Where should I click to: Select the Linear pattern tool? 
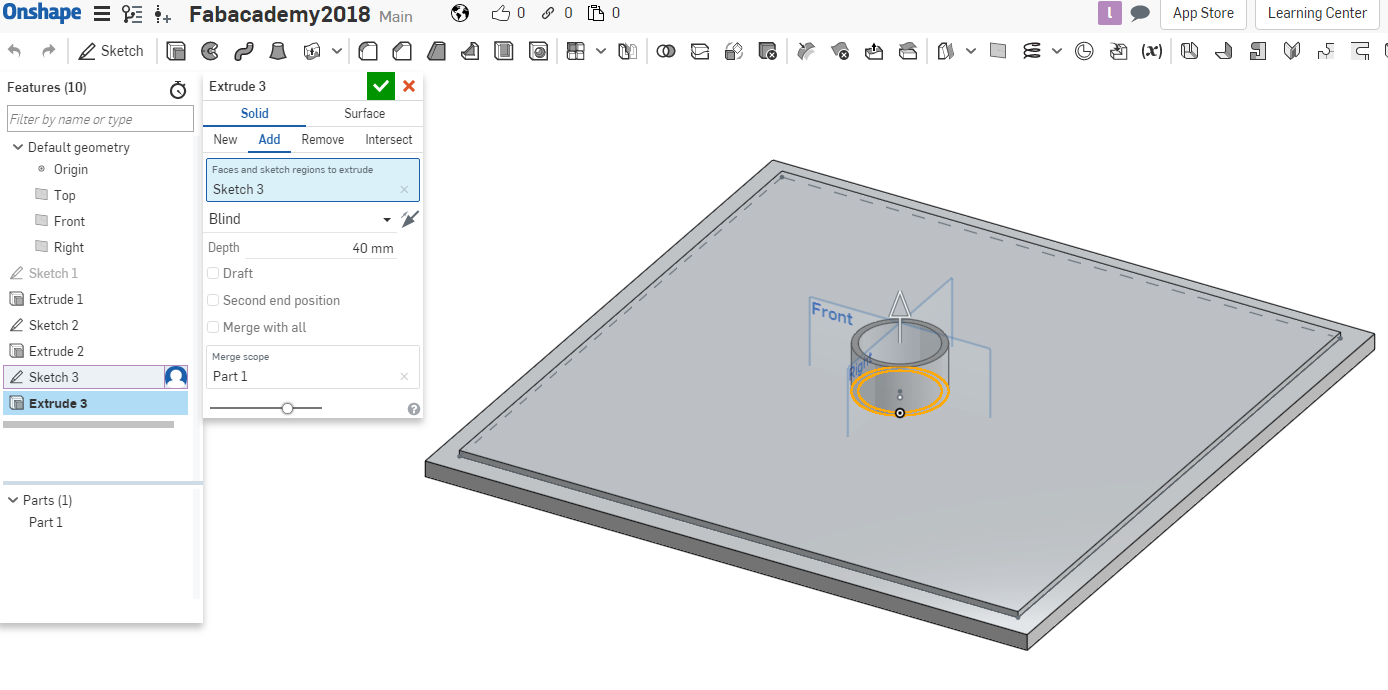click(x=576, y=51)
